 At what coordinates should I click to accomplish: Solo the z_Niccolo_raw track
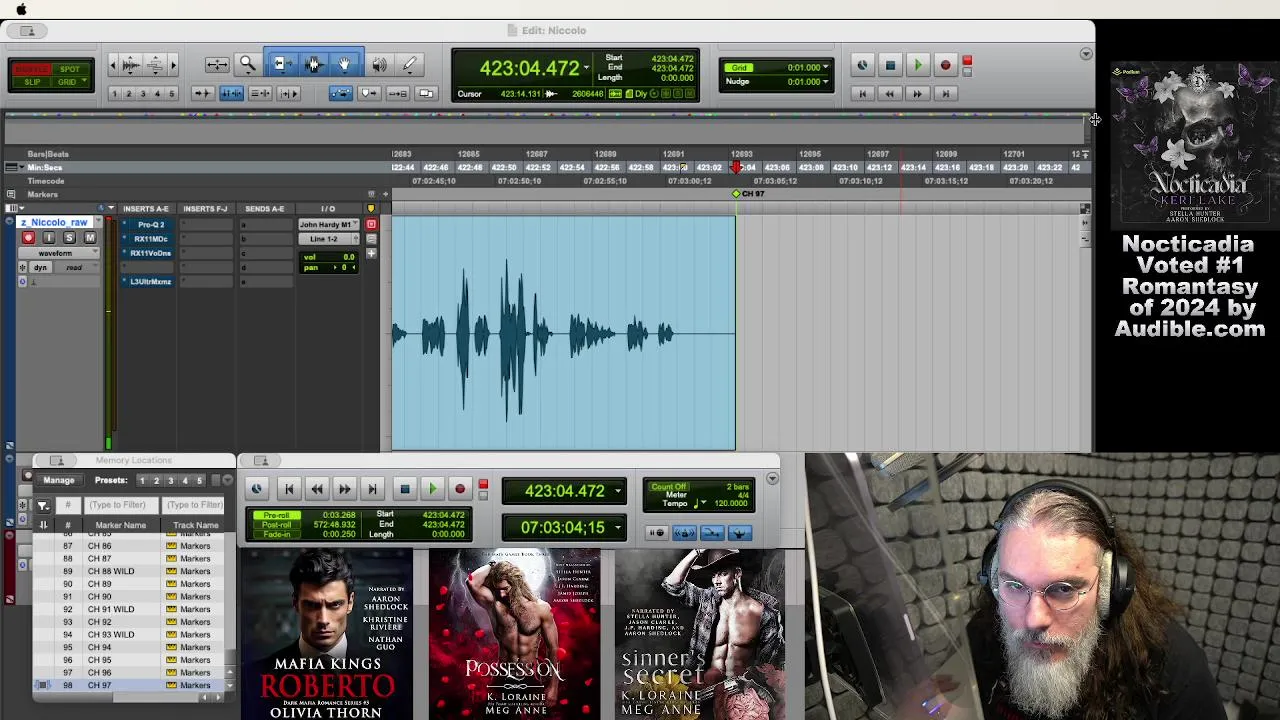coord(69,238)
